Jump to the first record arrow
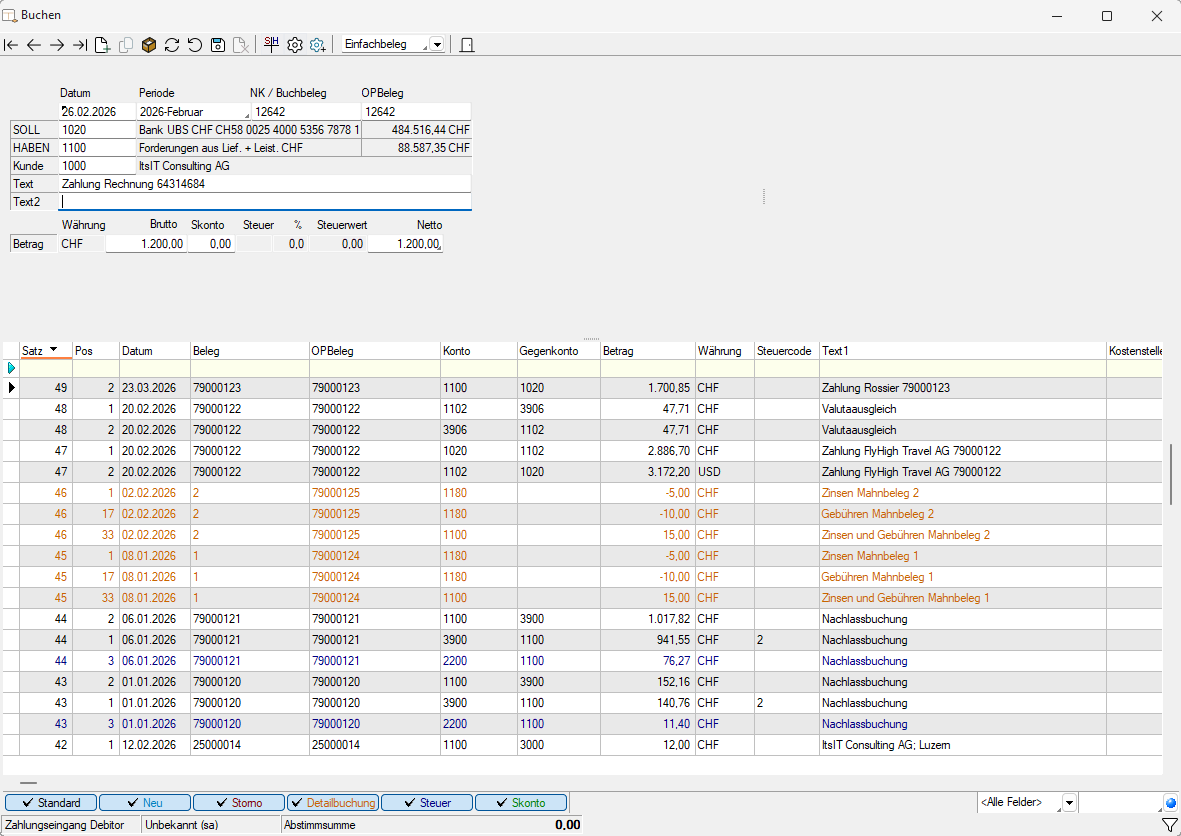Screen dimensions: 1181x836 click(x=11, y=45)
